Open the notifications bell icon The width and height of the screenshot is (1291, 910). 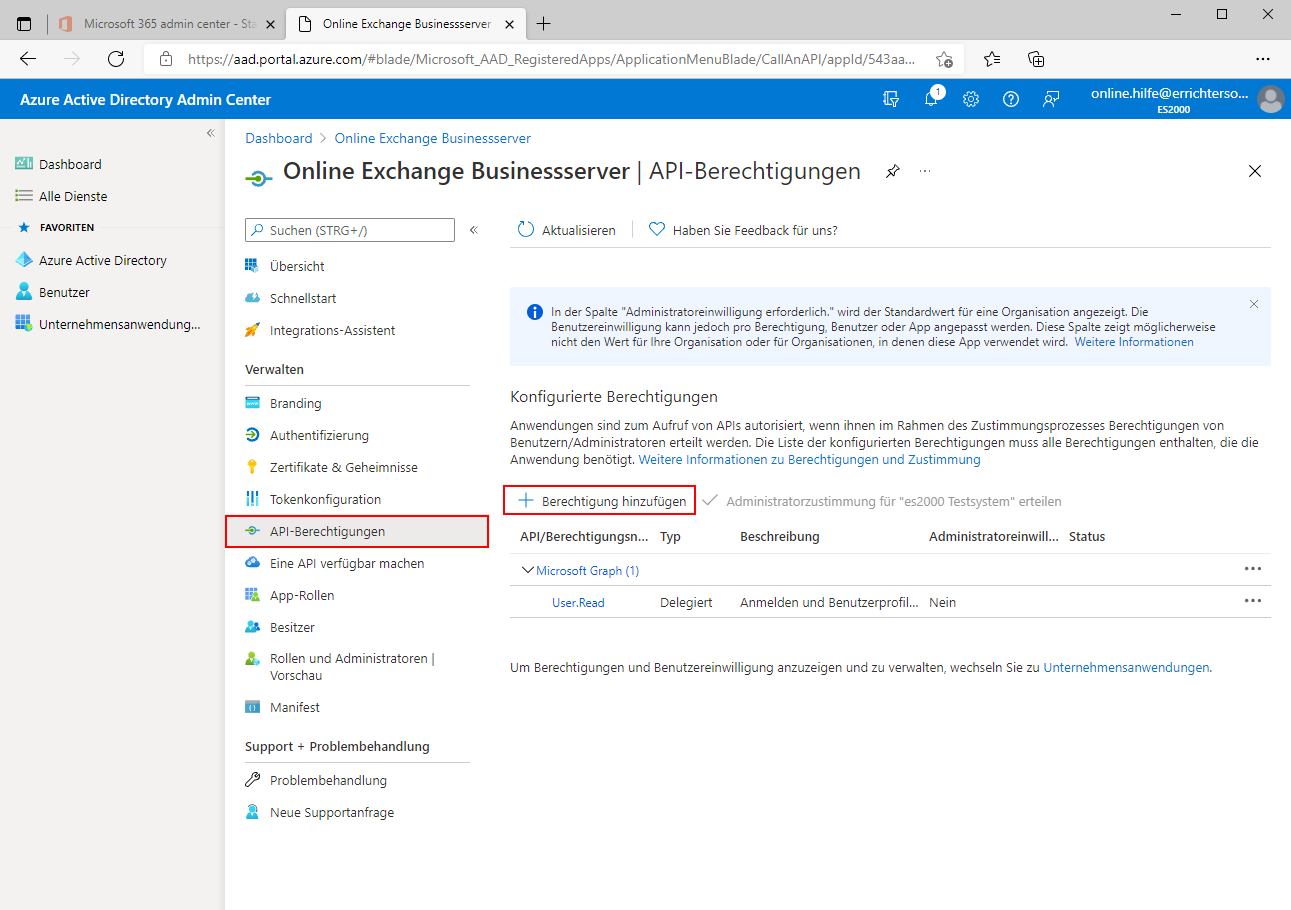click(x=931, y=99)
